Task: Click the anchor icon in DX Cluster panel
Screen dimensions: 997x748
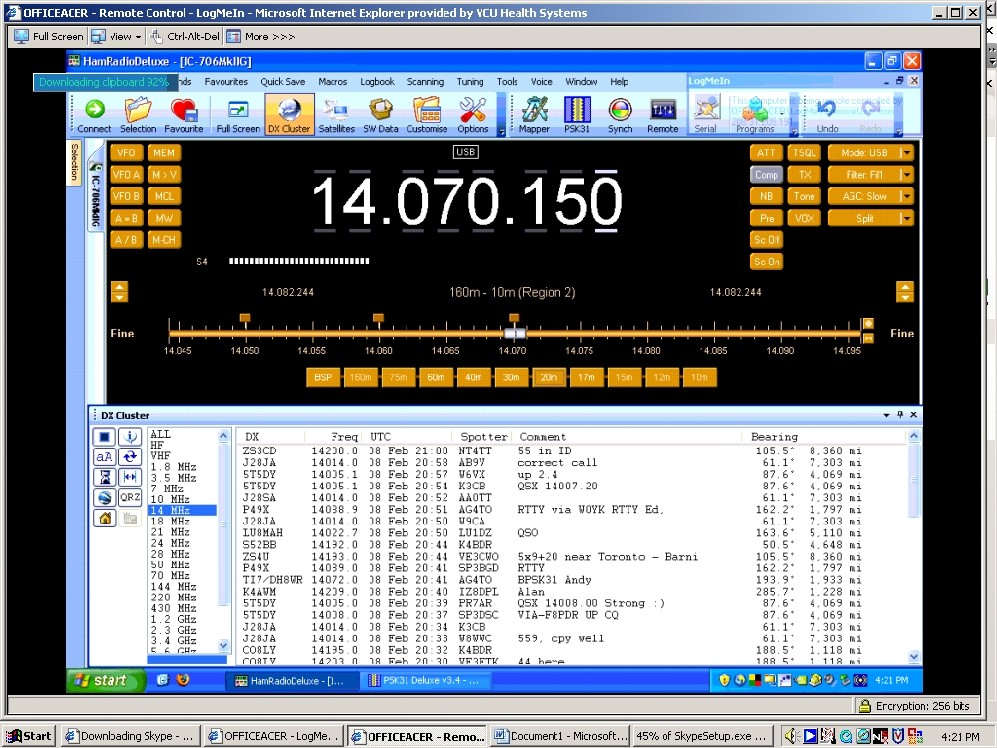Action: click(x=130, y=437)
